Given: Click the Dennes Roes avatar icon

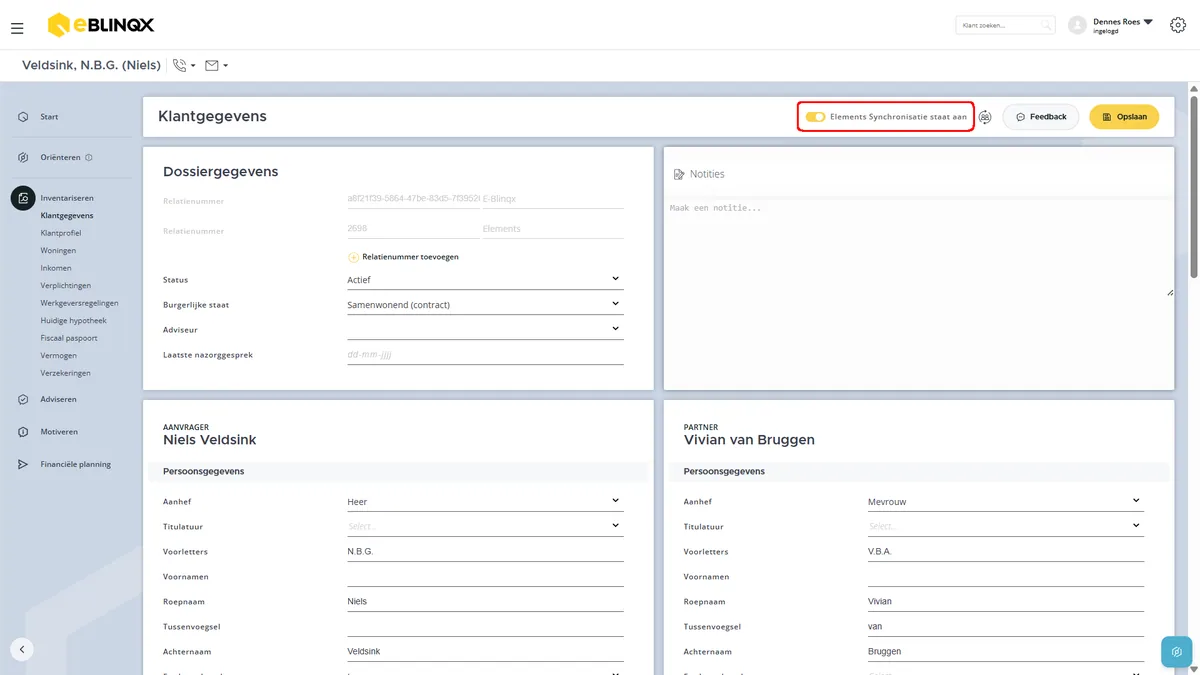Looking at the screenshot, I should (x=1077, y=25).
